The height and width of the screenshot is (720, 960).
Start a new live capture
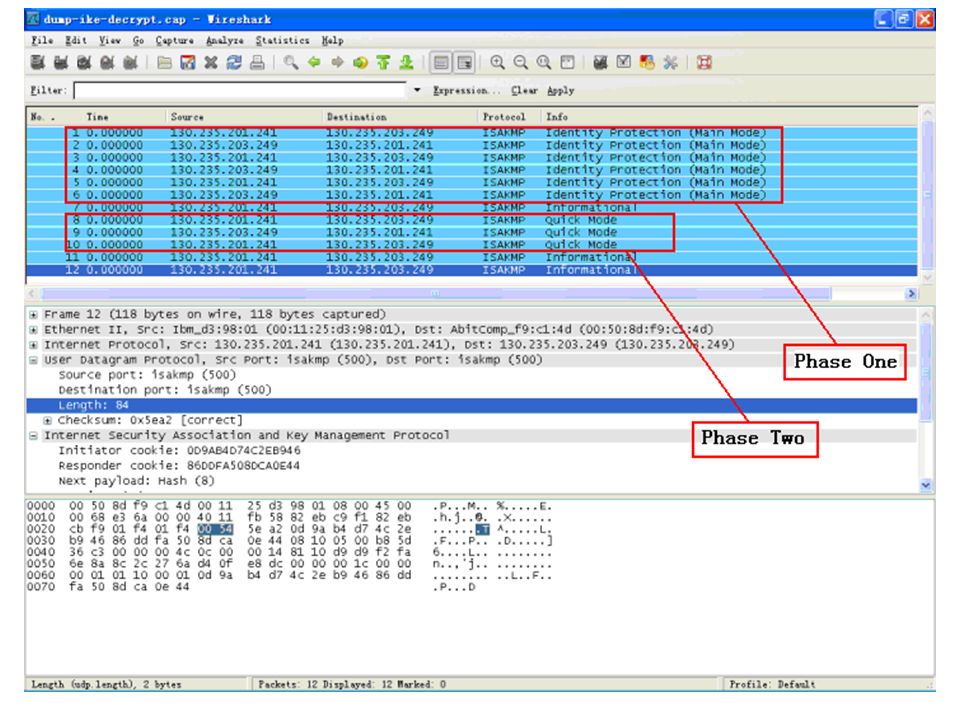(84, 62)
